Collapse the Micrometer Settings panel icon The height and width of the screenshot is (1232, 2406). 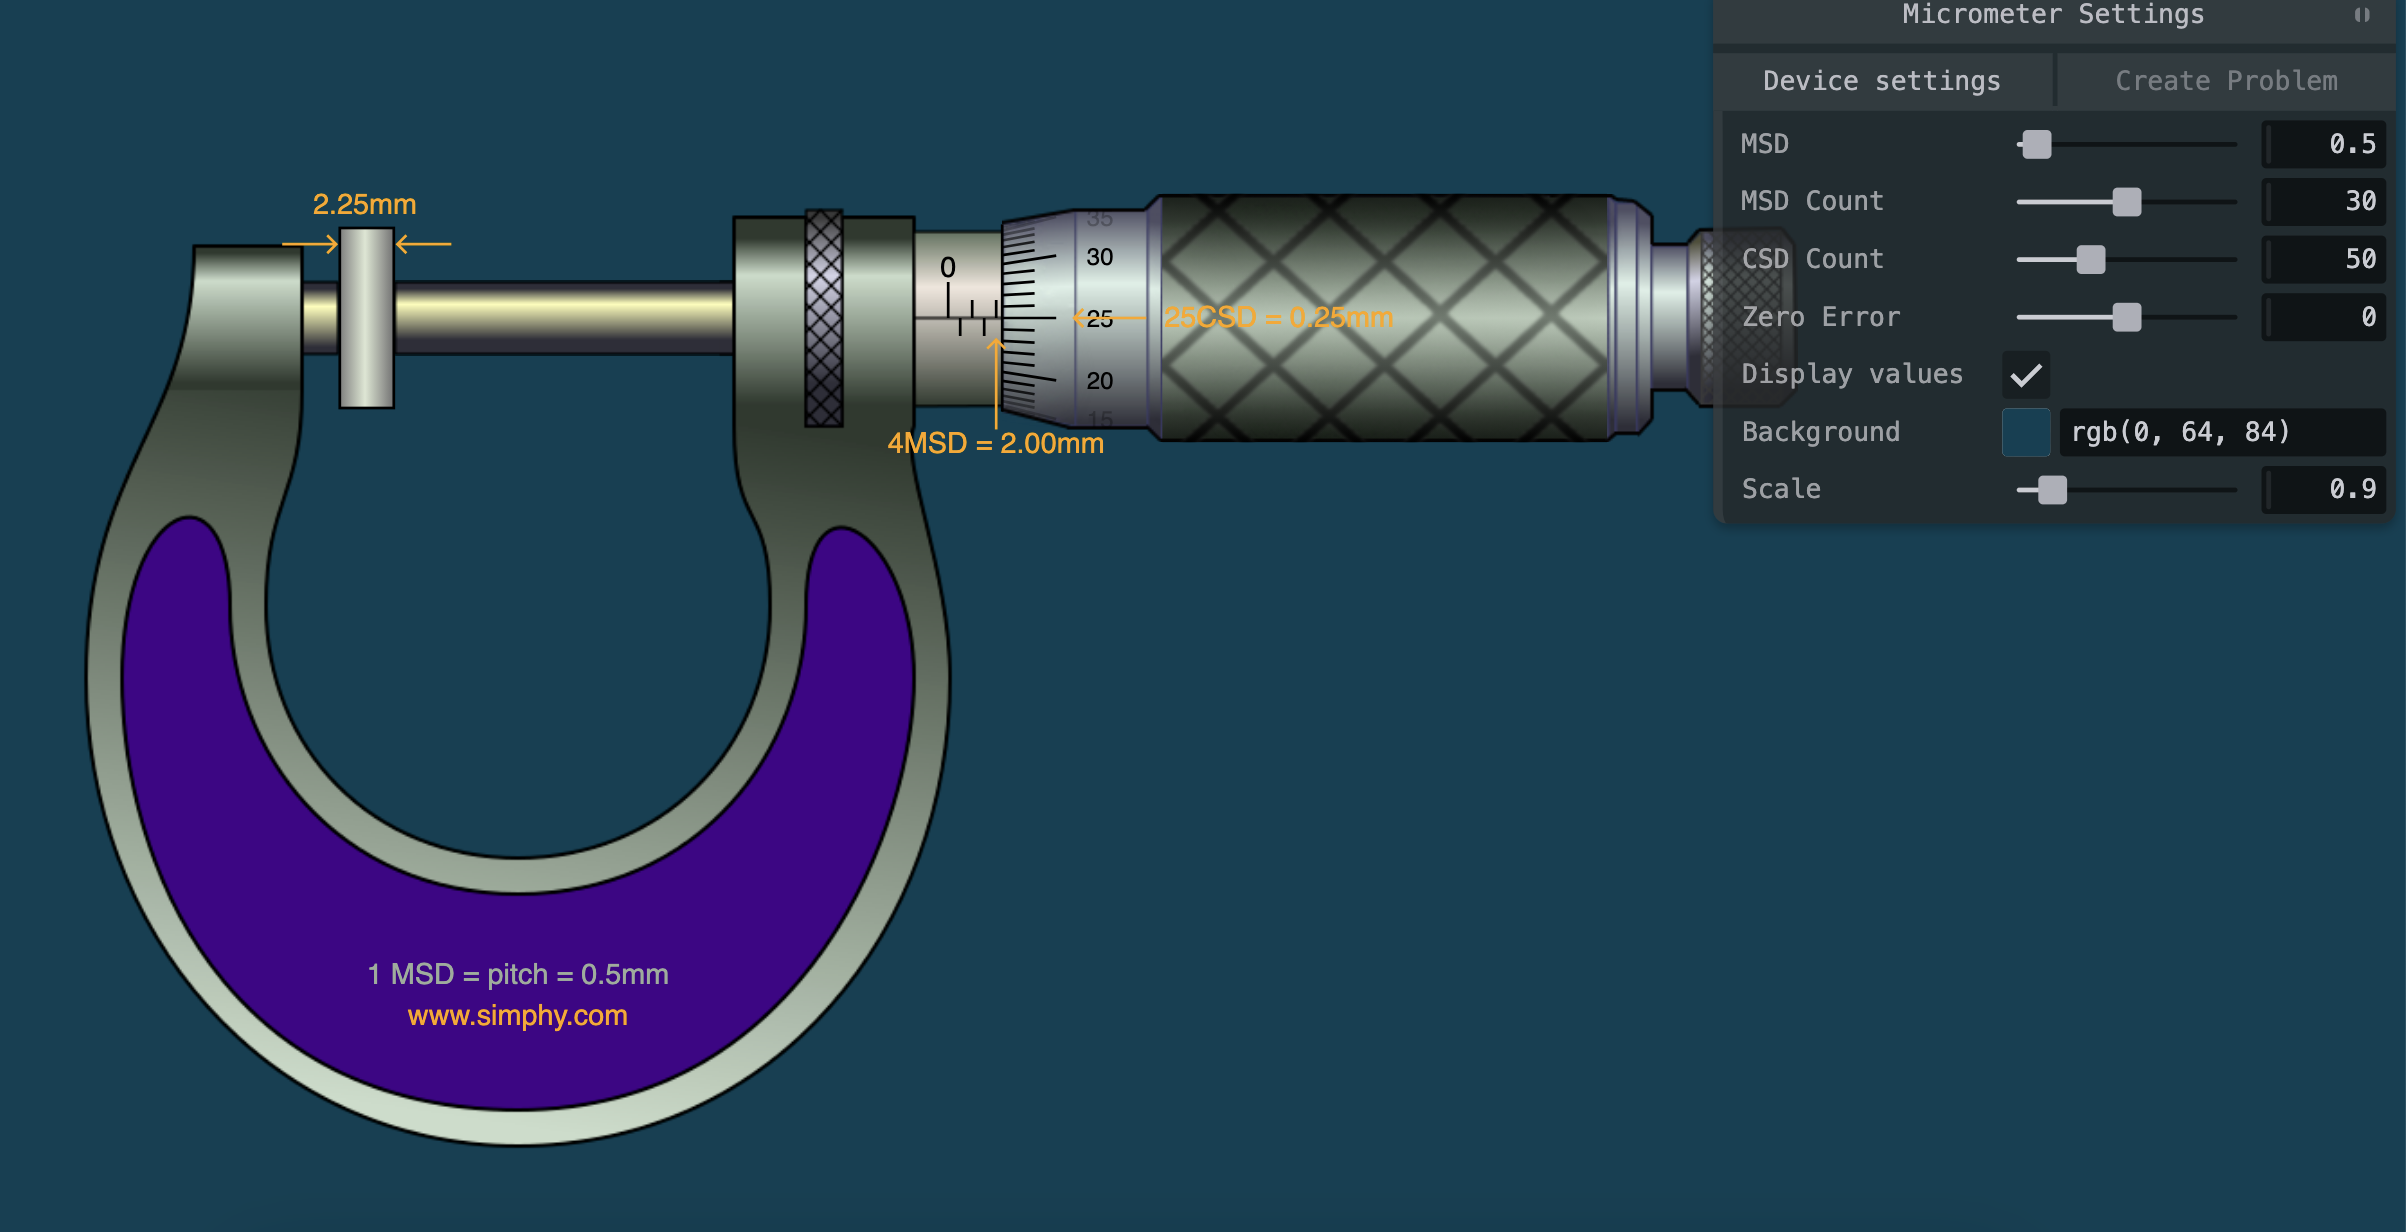click(x=2362, y=15)
